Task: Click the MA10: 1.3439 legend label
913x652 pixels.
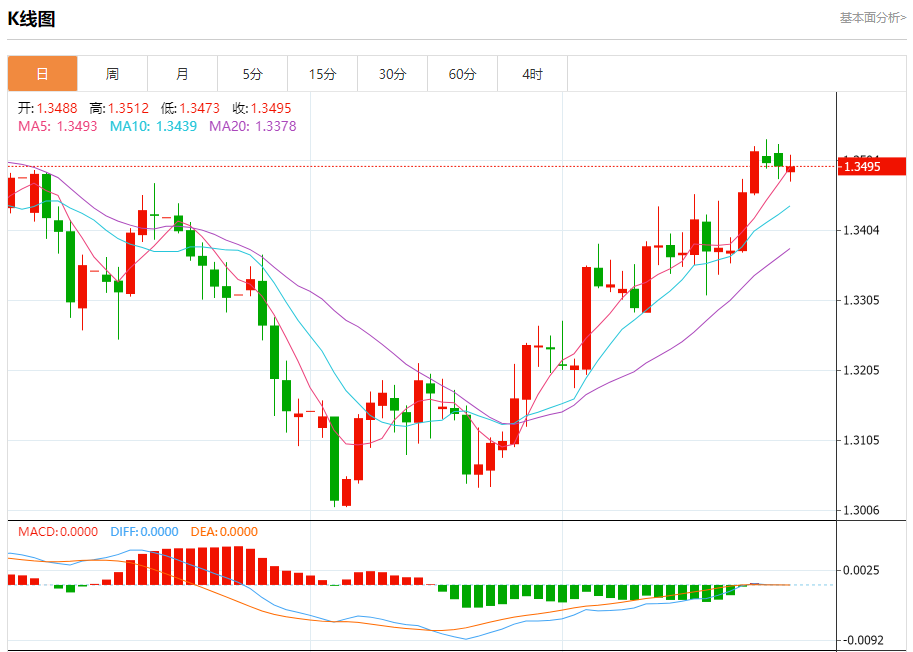Action: 153,126
